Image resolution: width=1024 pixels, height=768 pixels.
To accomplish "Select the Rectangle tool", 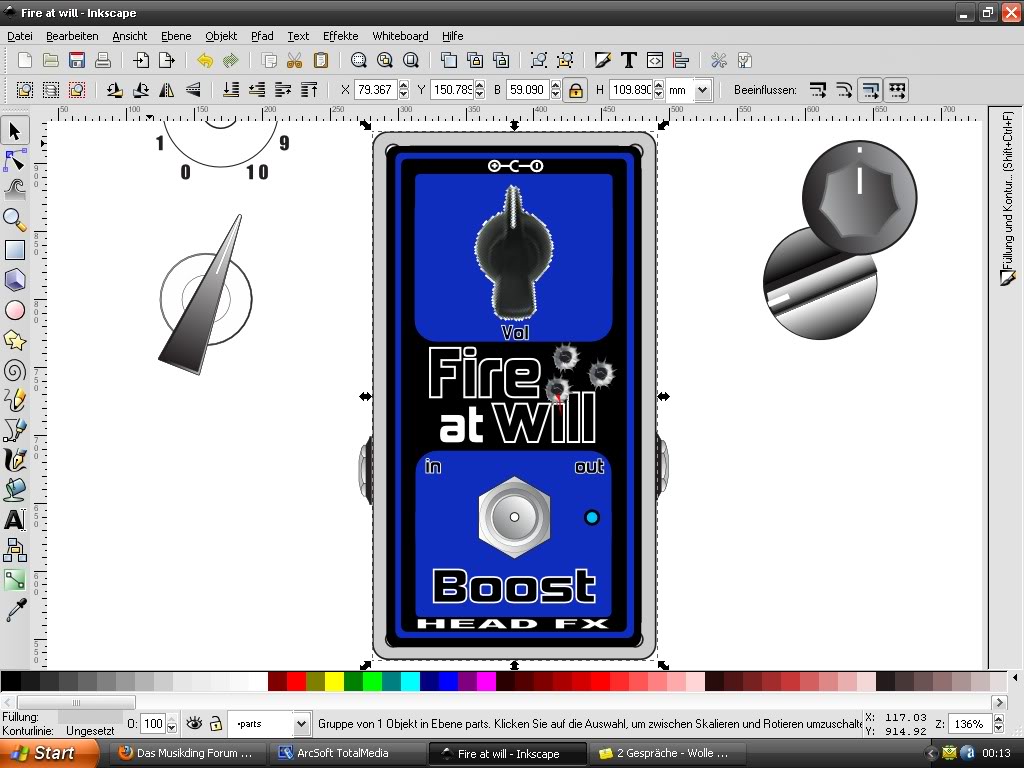I will [x=14, y=250].
